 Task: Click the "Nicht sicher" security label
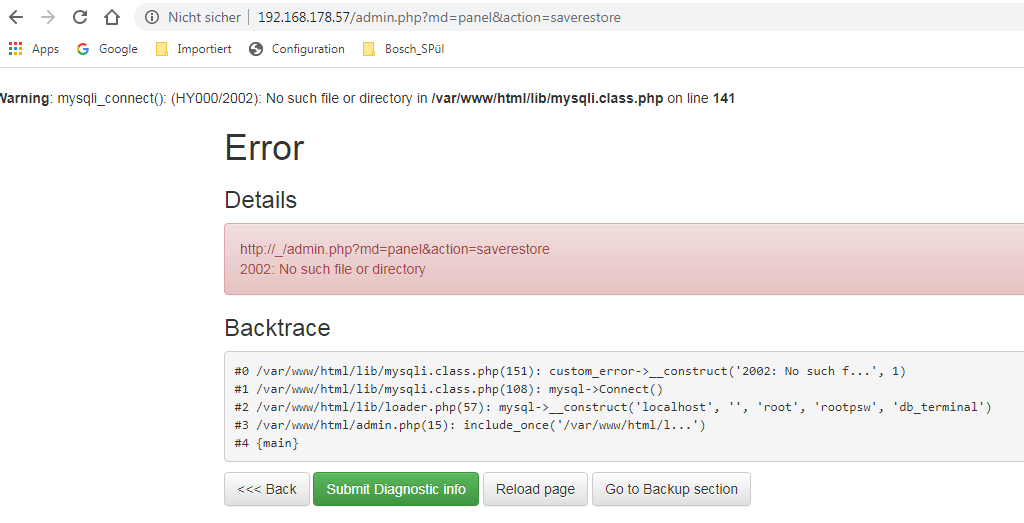point(204,17)
